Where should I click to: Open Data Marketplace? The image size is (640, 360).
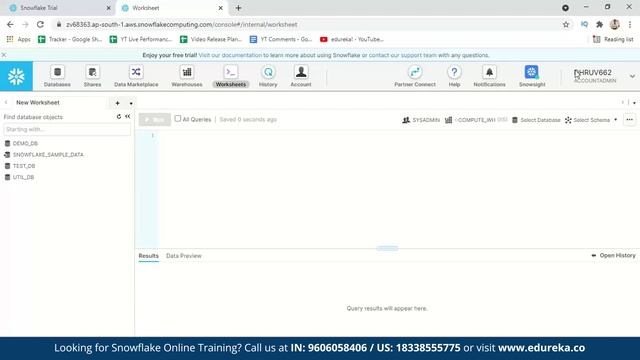point(136,76)
